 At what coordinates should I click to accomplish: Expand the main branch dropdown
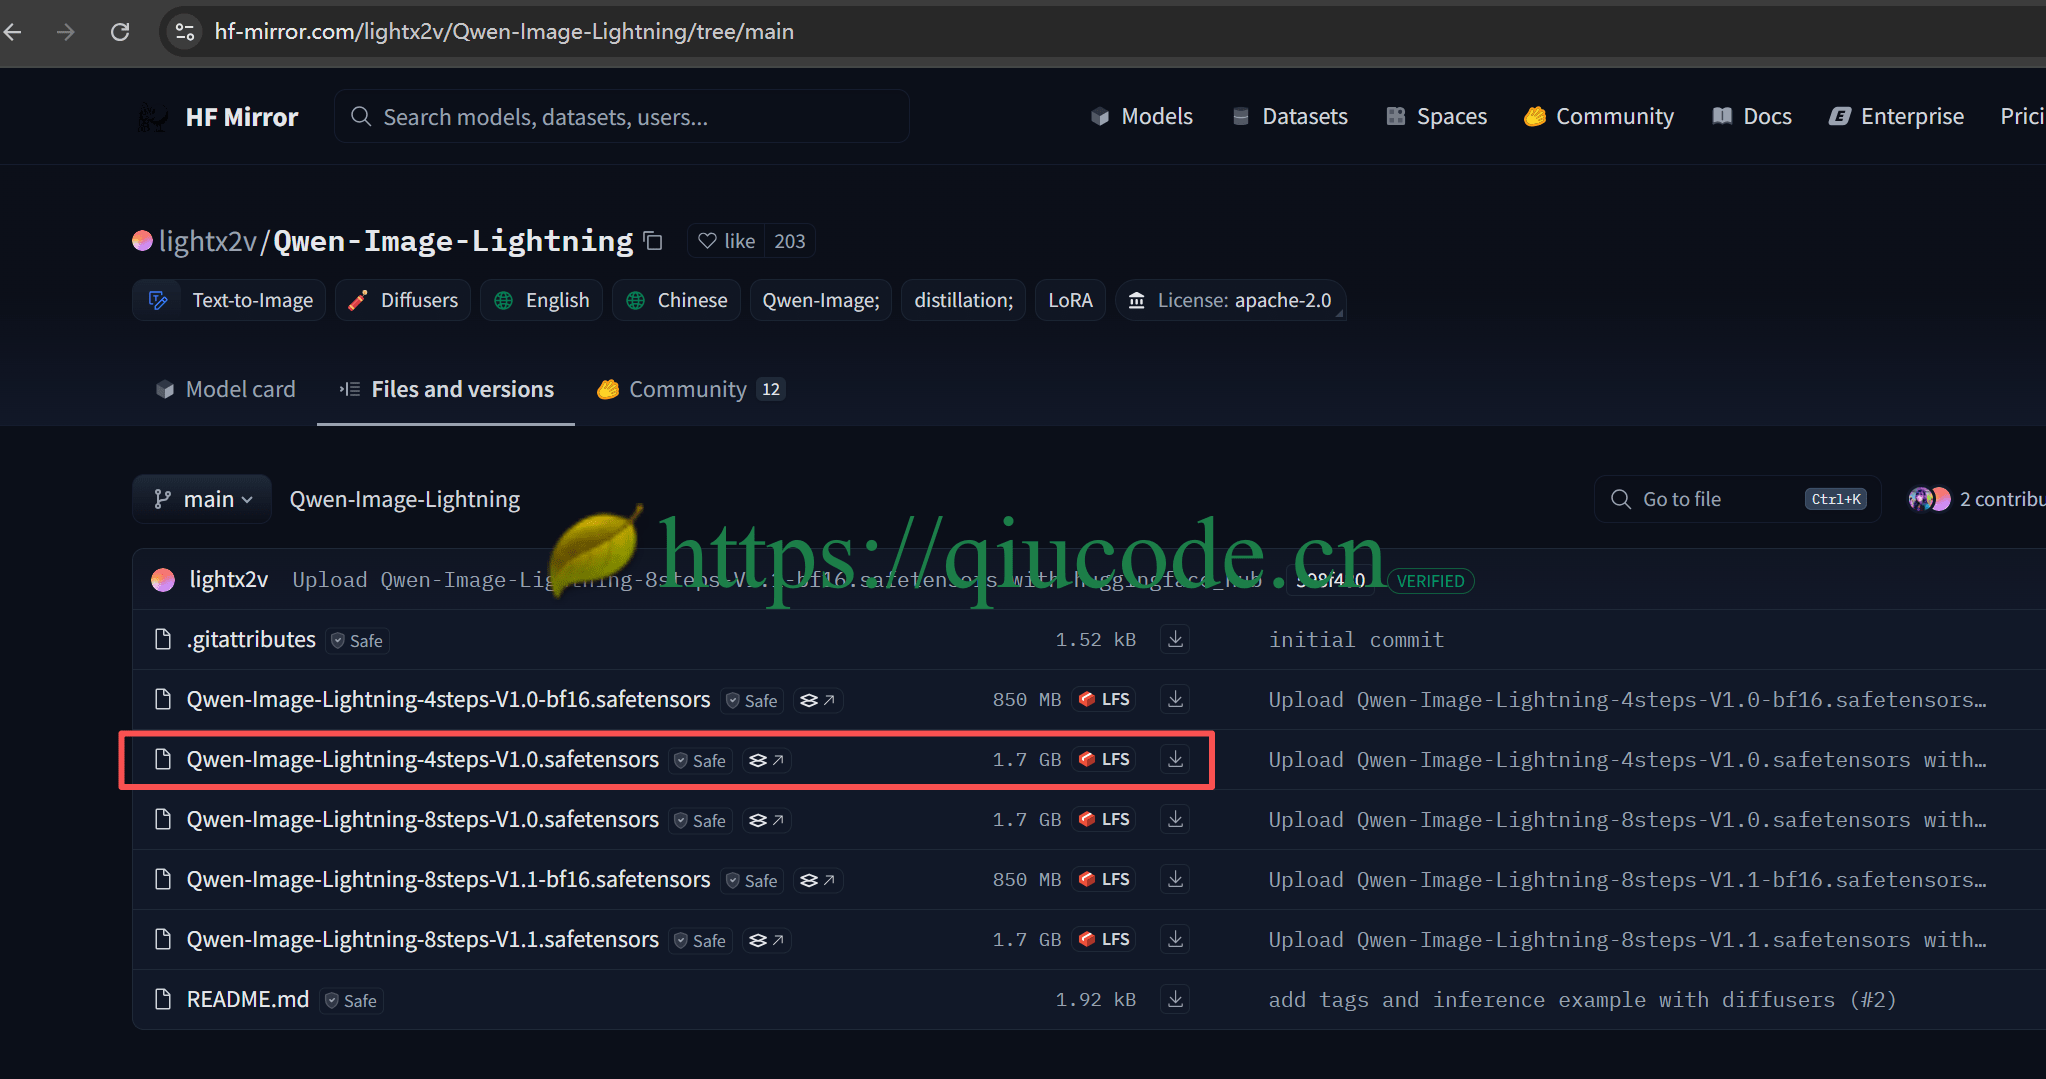coord(202,499)
